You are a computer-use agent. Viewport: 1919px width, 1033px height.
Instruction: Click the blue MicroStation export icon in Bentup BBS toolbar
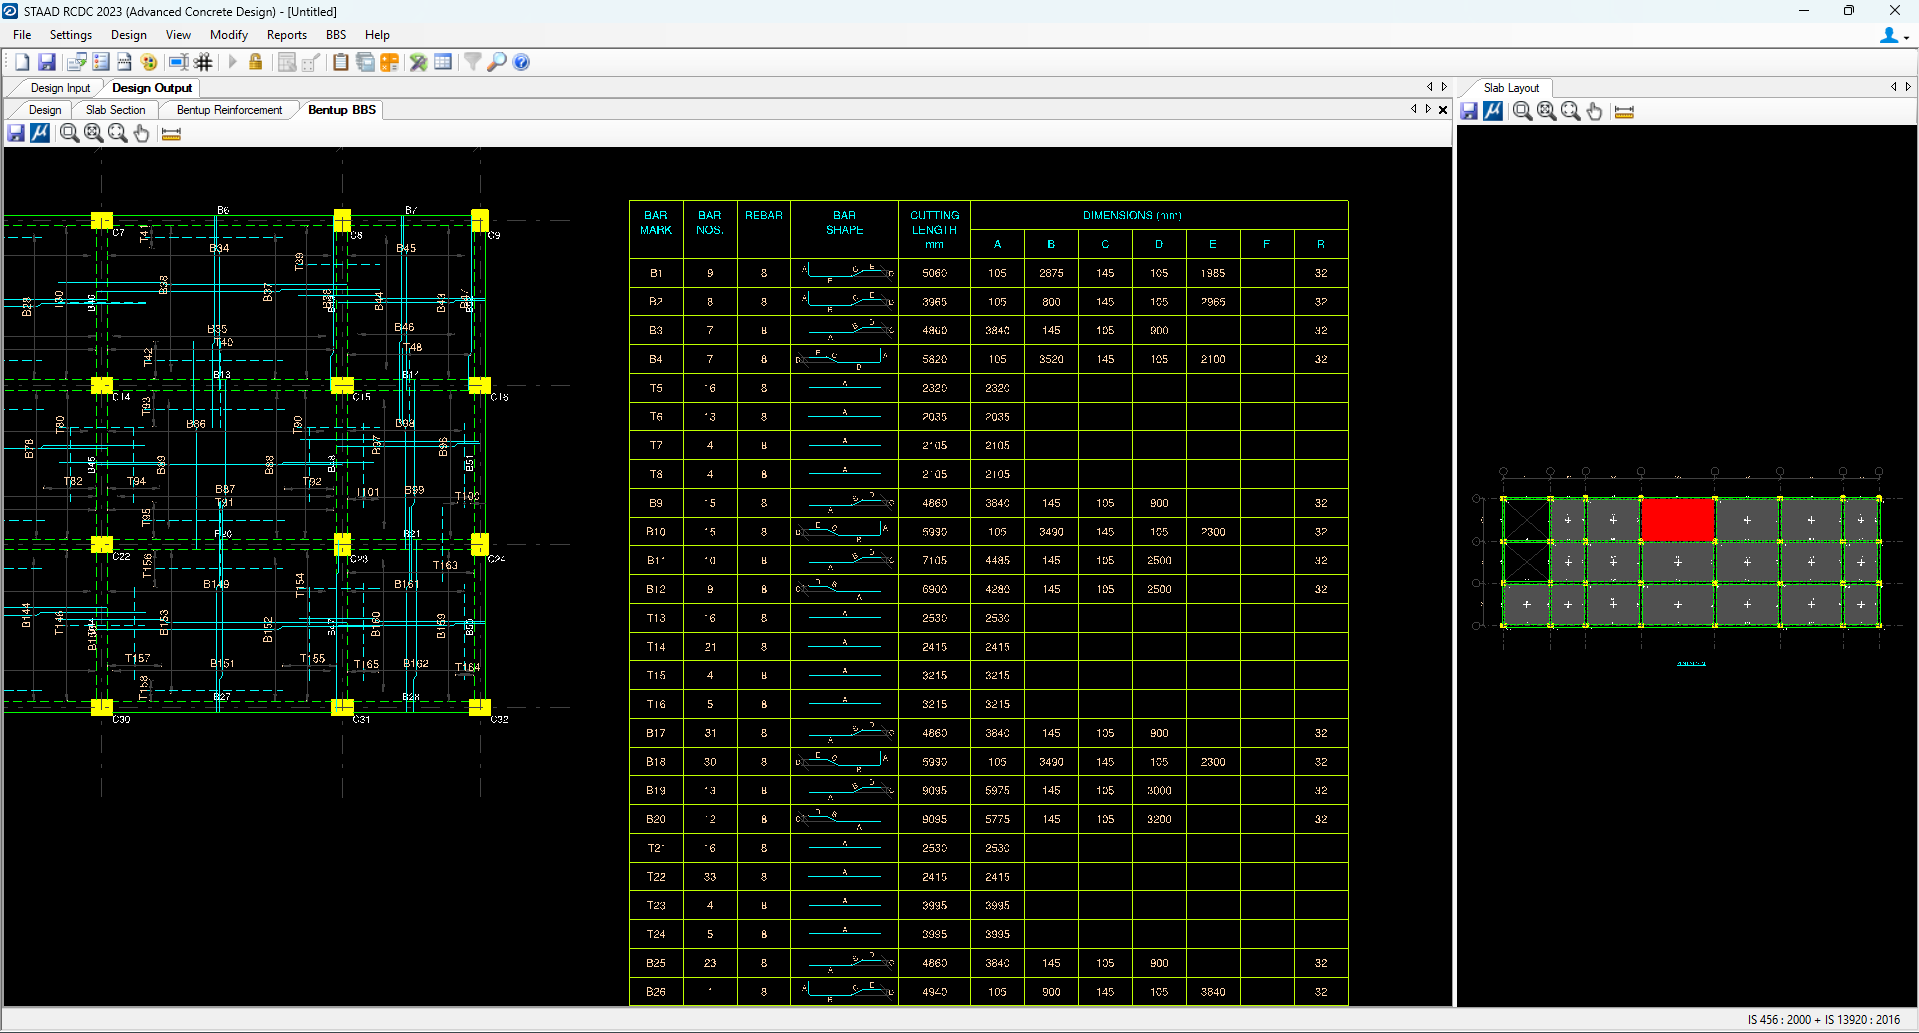40,133
